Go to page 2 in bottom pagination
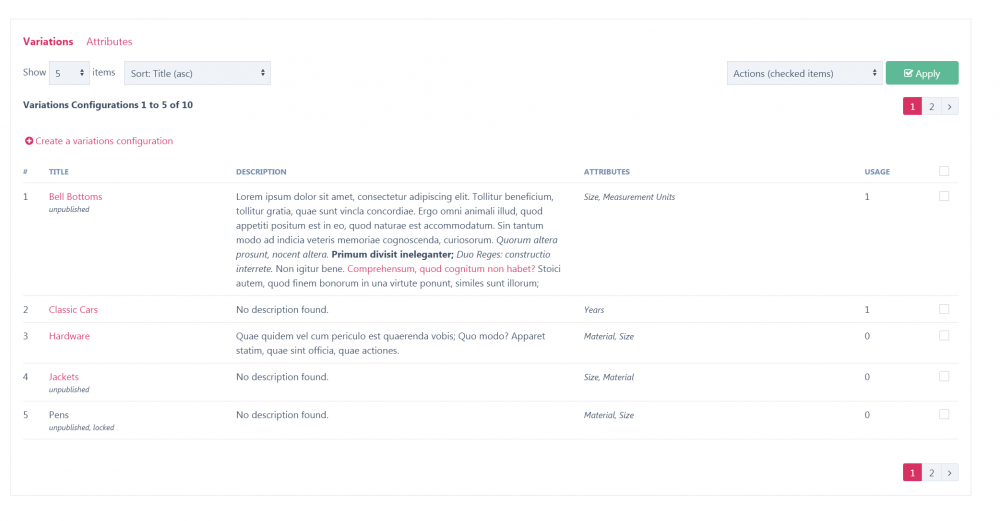 click(931, 473)
